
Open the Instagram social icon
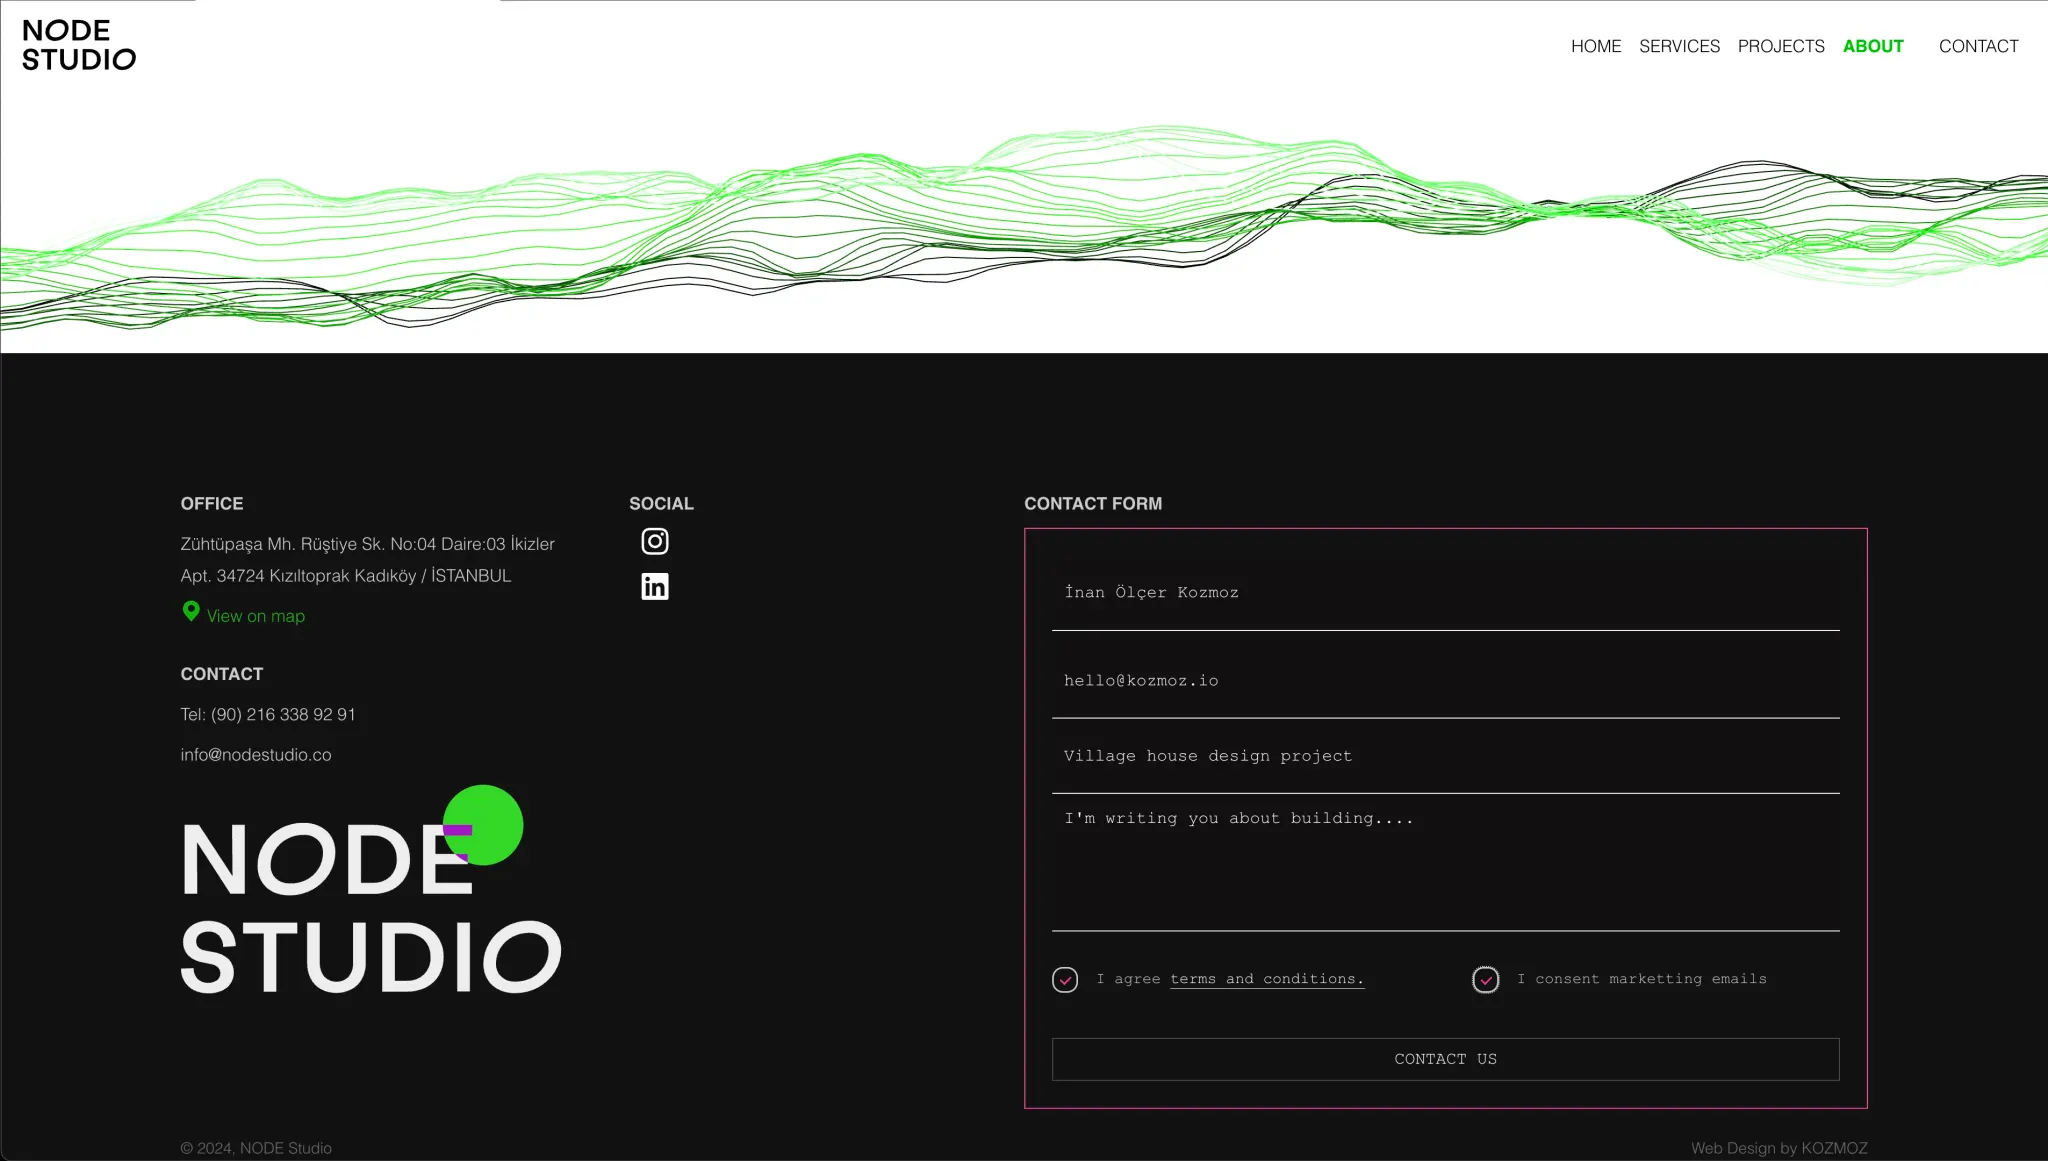(654, 541)
